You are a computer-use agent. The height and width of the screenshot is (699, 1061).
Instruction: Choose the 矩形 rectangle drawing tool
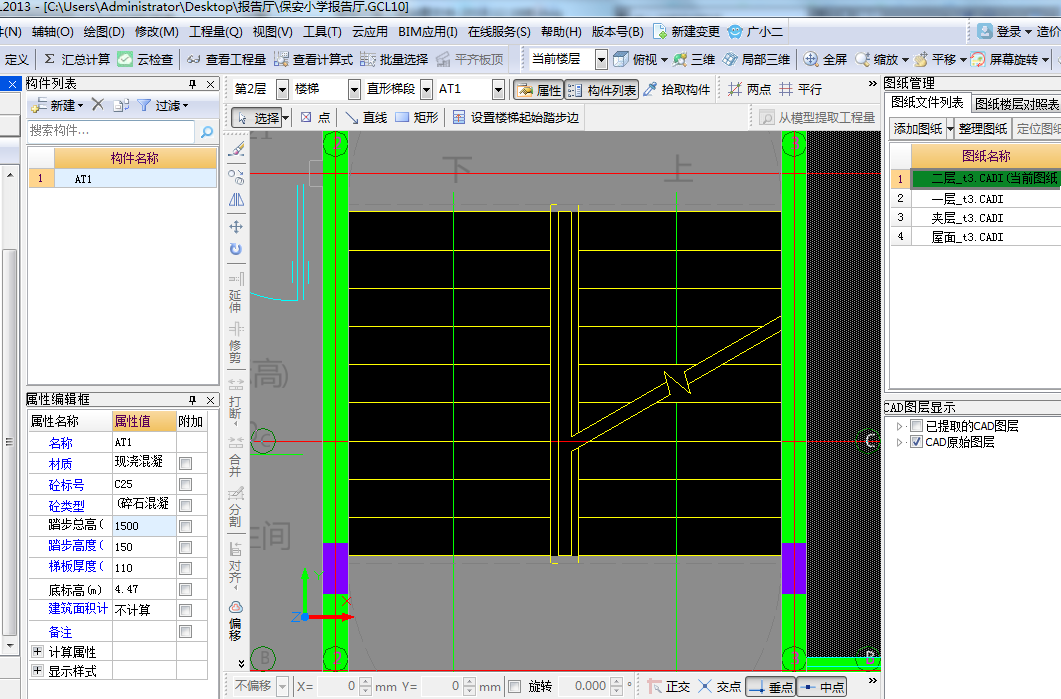pos(417,117)
